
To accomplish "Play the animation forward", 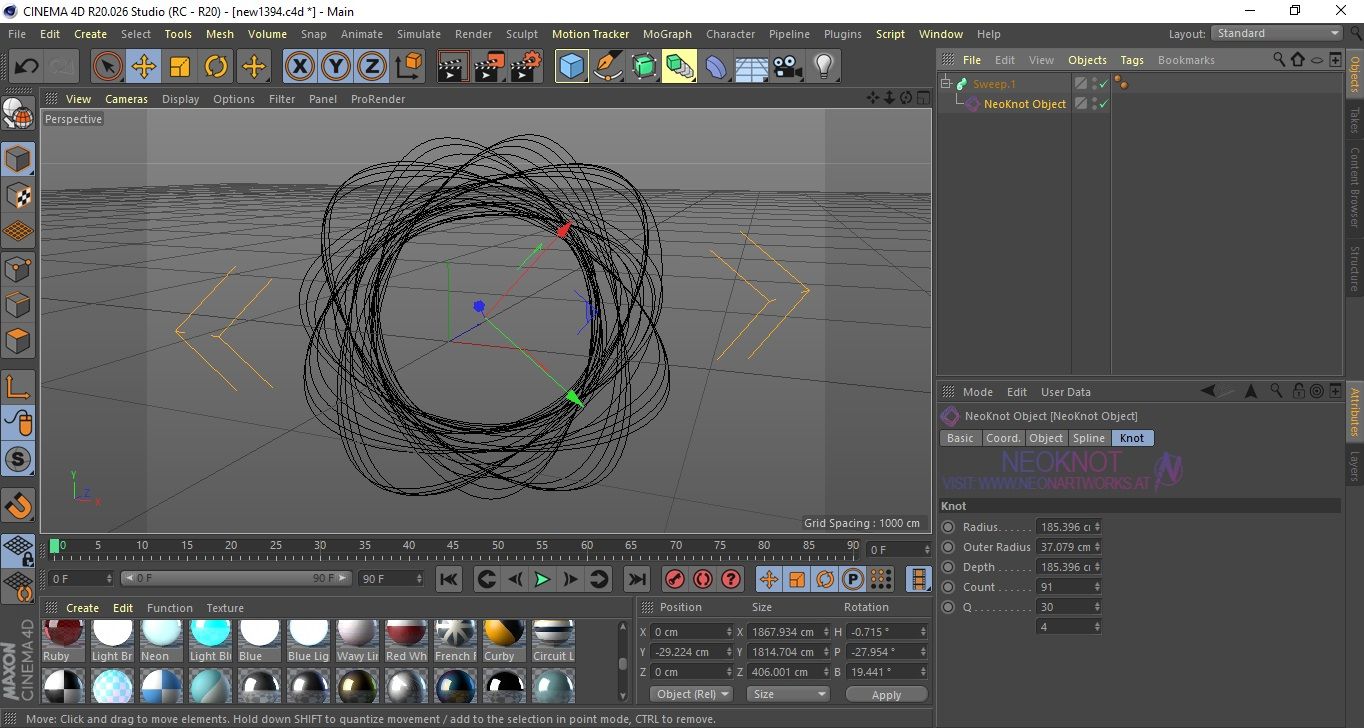I will coord(542,579).
